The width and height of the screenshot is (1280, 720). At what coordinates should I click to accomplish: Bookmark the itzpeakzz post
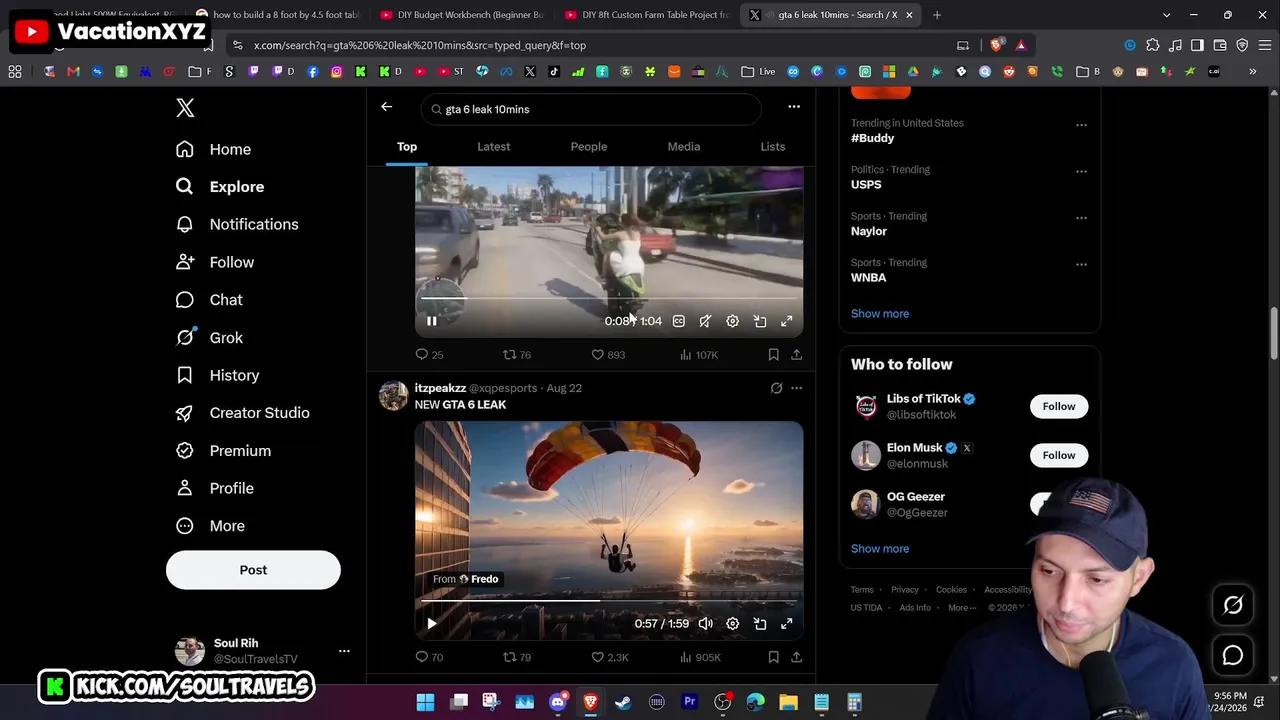click(x=773, y=657)
